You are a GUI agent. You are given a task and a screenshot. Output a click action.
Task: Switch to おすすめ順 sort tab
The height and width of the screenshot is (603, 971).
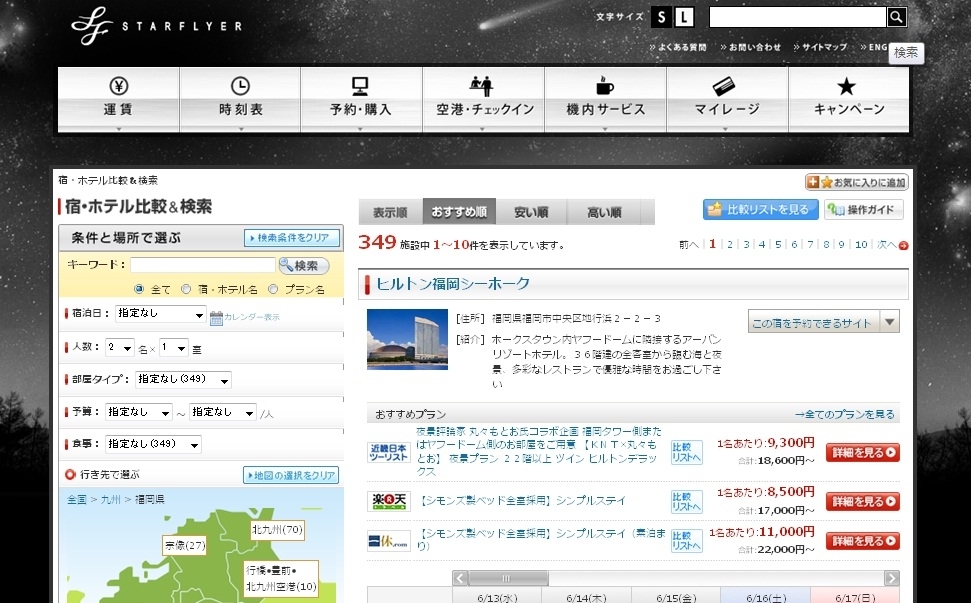click(x=459, y=212)
